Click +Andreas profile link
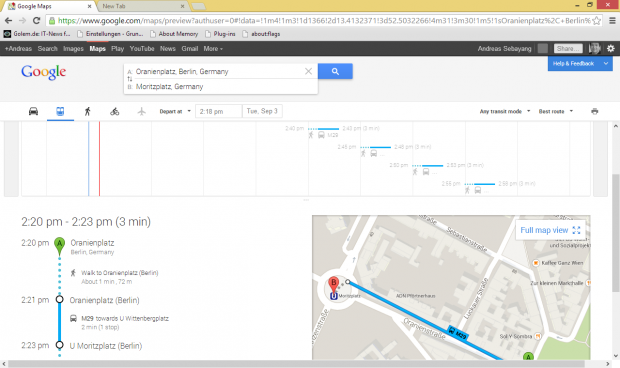The image size is (620, 368). click(18, 49)
